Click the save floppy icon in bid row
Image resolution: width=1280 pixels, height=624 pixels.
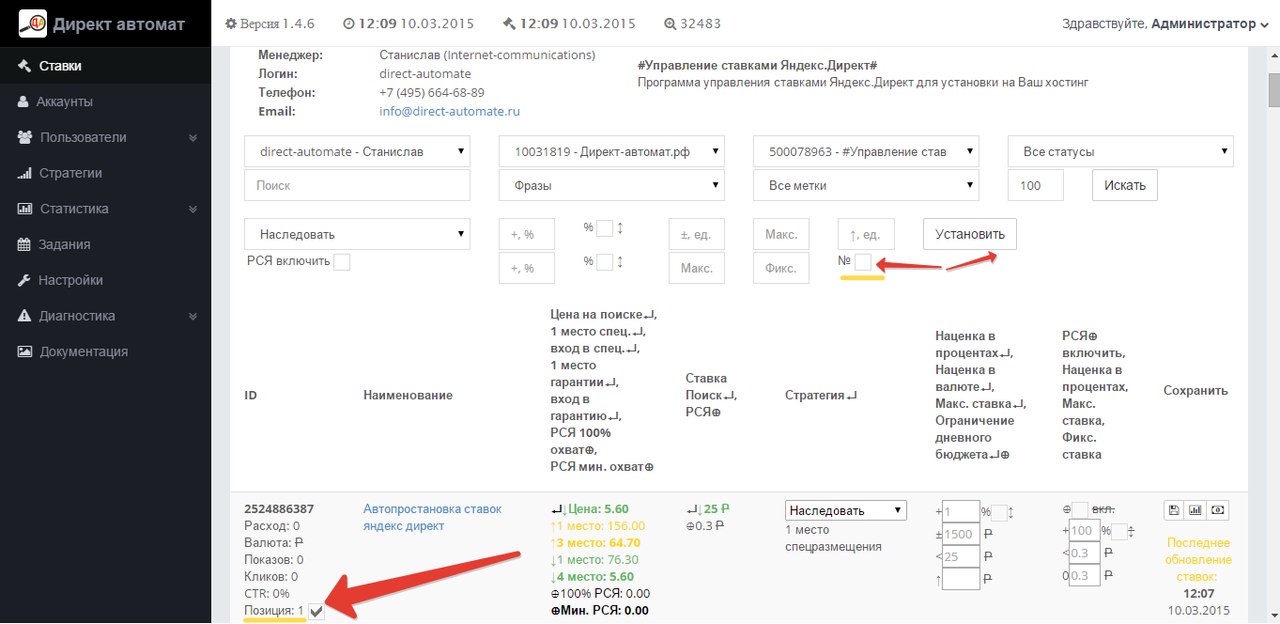(x=1174, y=511)
